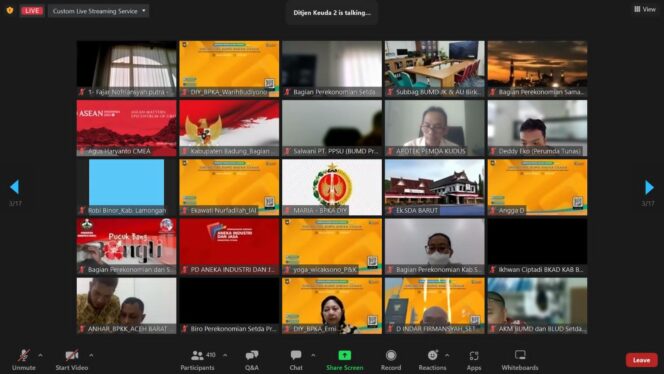Select the Fajar Nofriansyah putra video tile
The width and height of the screenshot is (664, 374).
pyautogui.click(x=127, y=69)
